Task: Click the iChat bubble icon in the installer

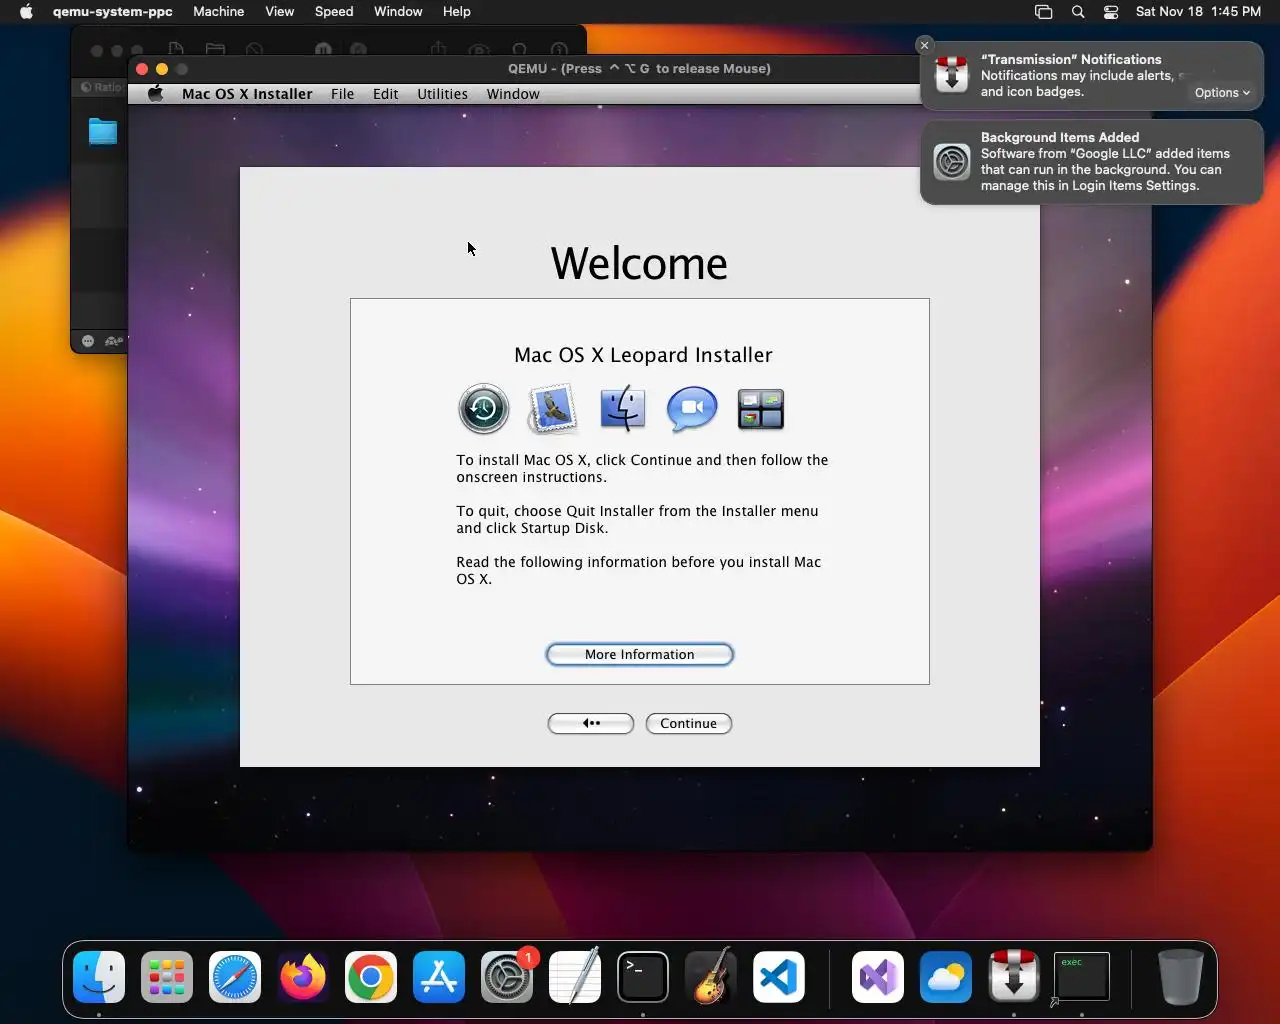Action: click(x=692, y=409)
